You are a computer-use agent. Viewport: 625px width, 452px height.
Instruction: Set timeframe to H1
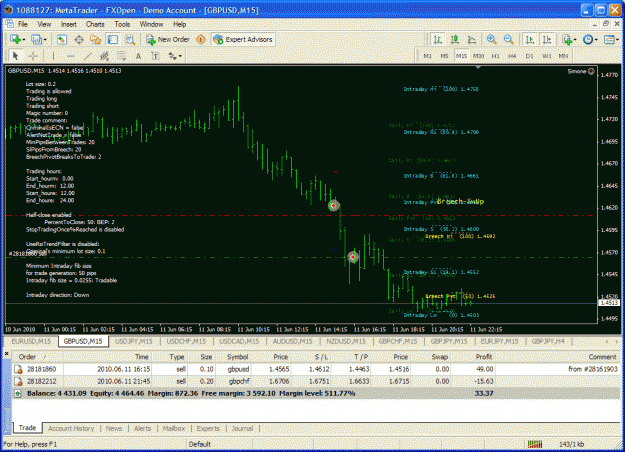tap(495, 56)
